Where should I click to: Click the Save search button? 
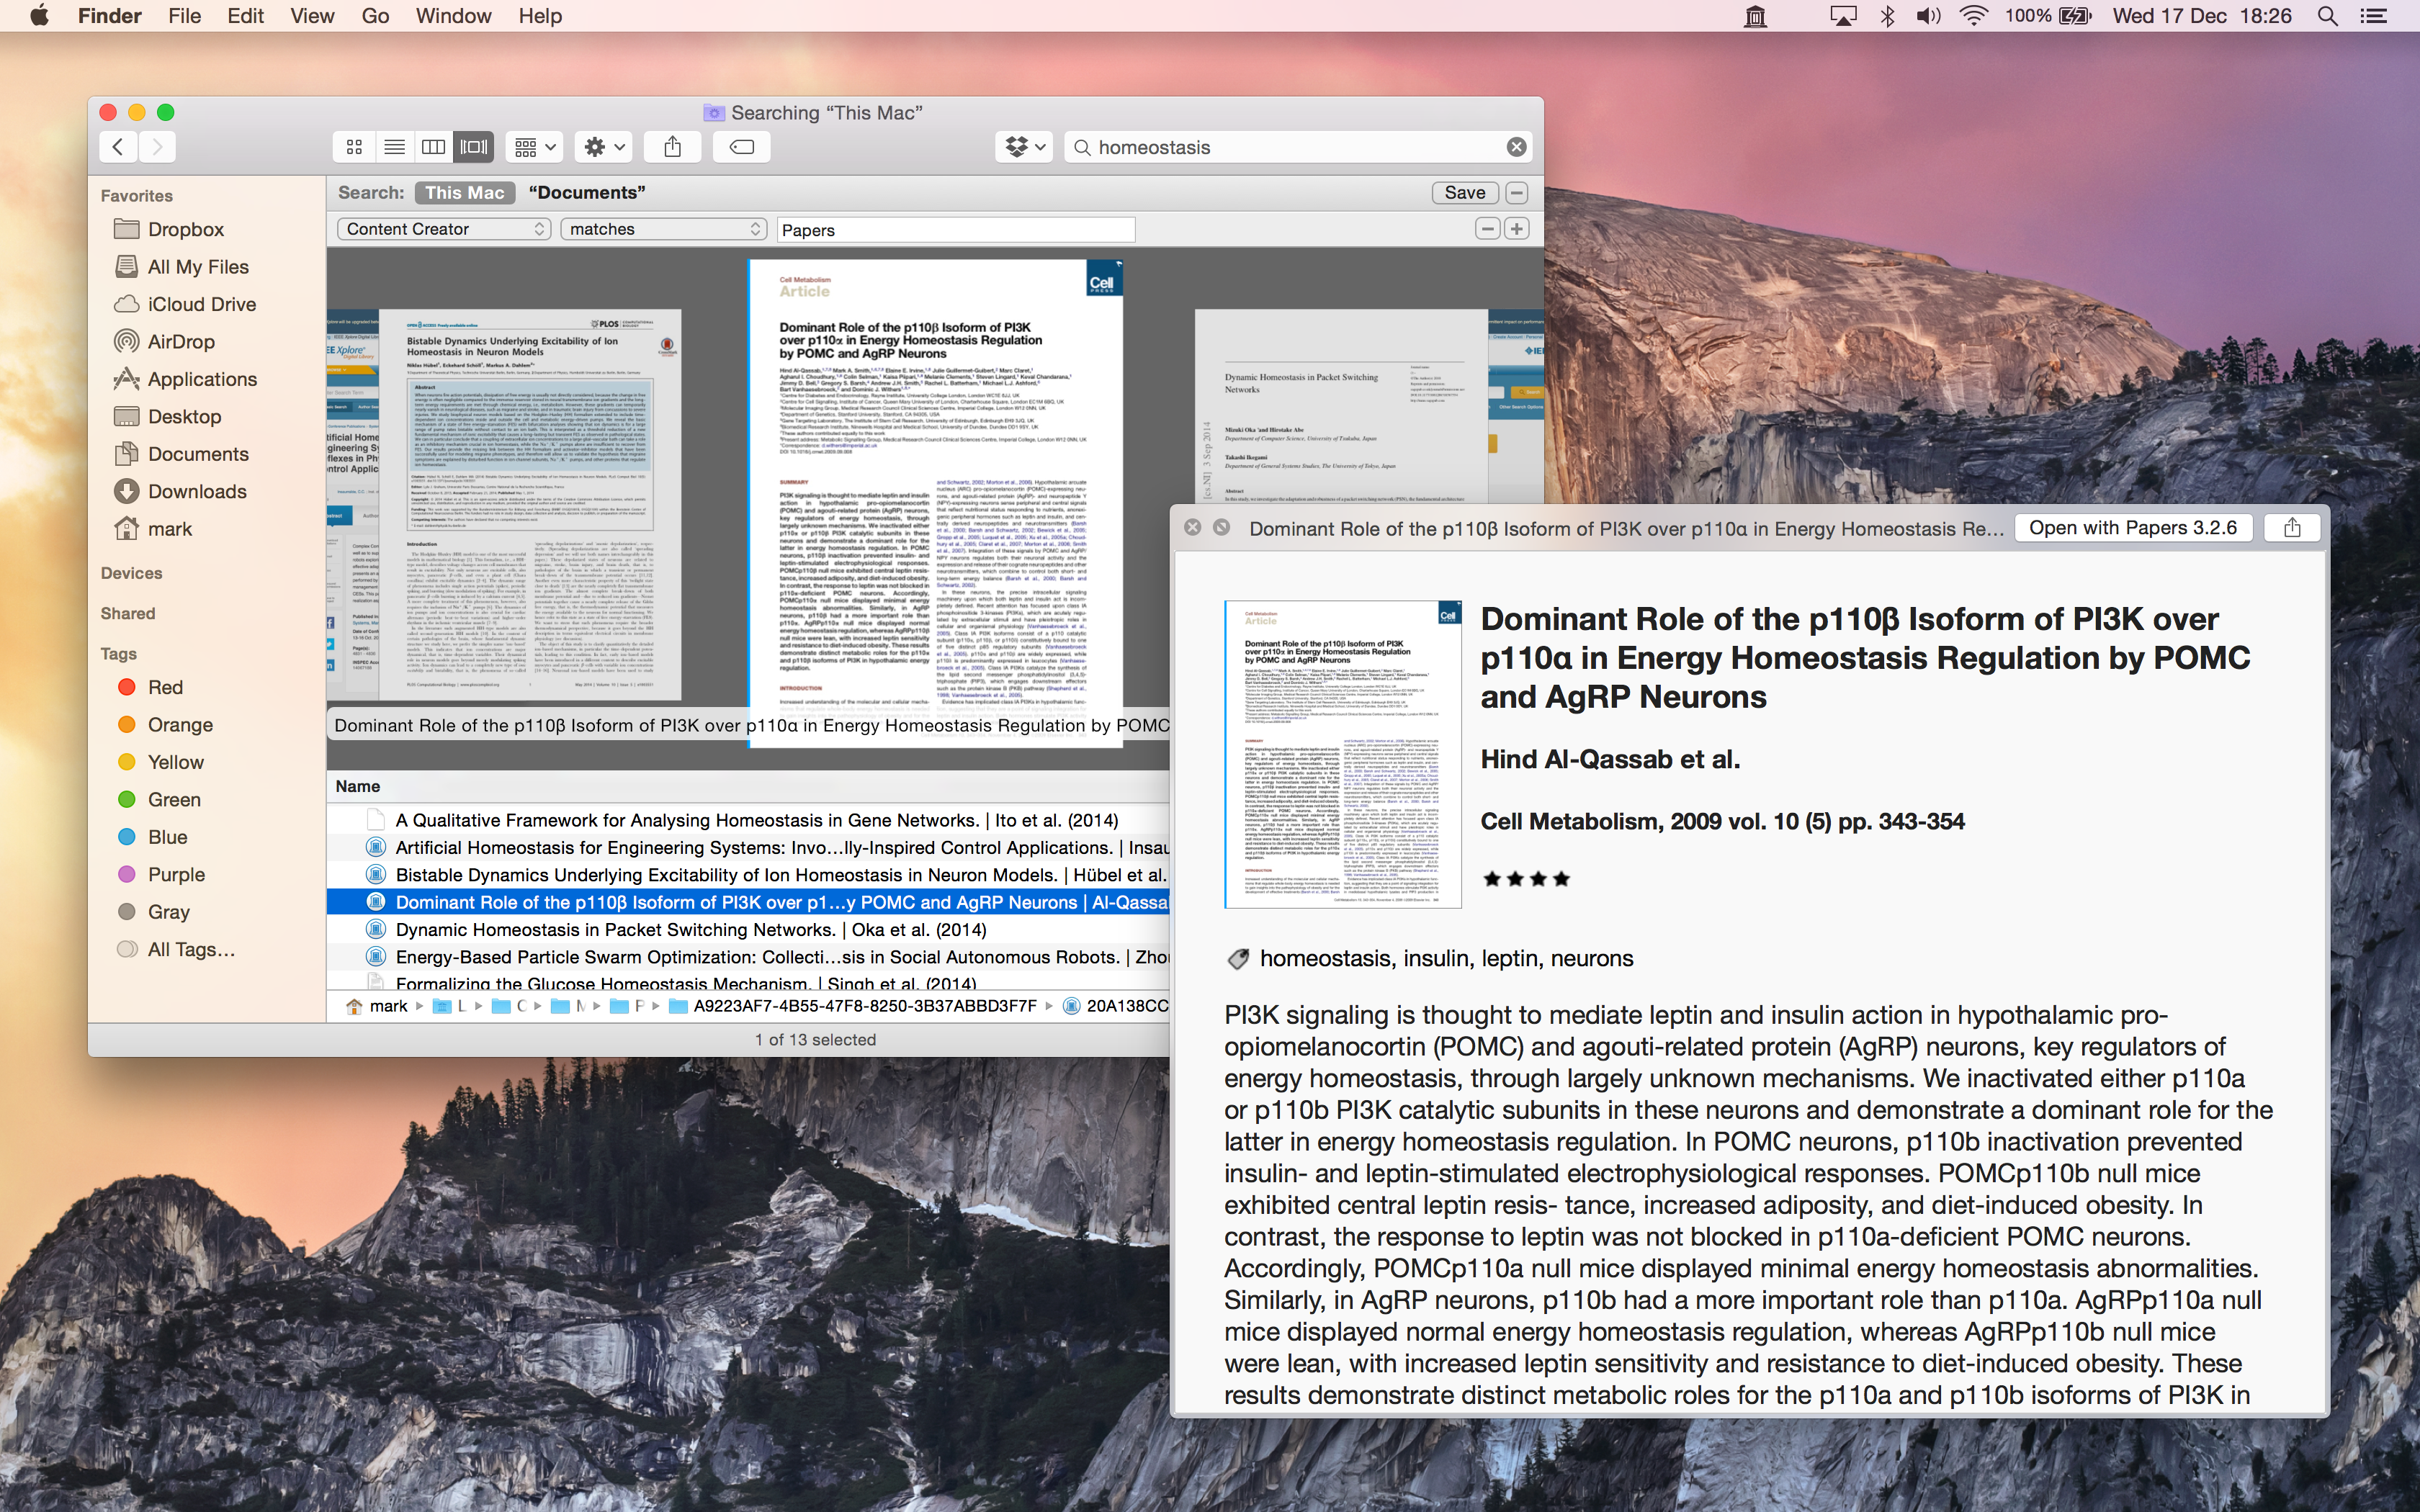coord(1464,193)
